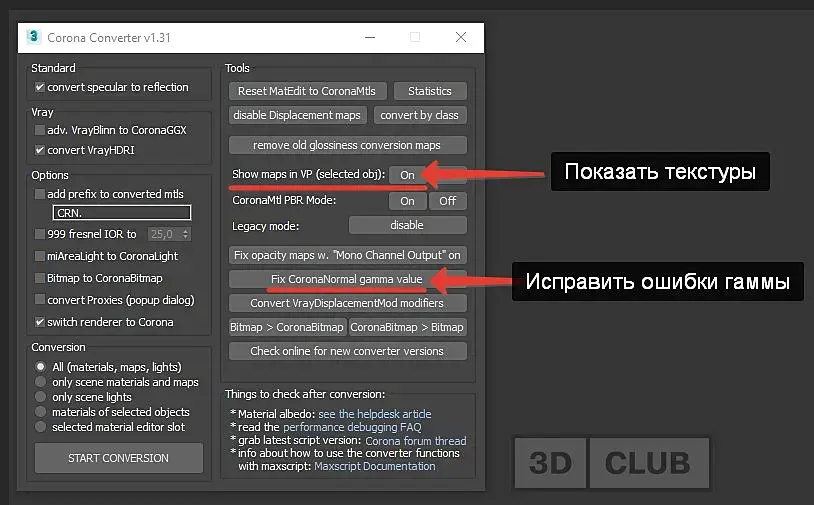Check the 999 fresnel IOR to option

[x=39, y=234]
